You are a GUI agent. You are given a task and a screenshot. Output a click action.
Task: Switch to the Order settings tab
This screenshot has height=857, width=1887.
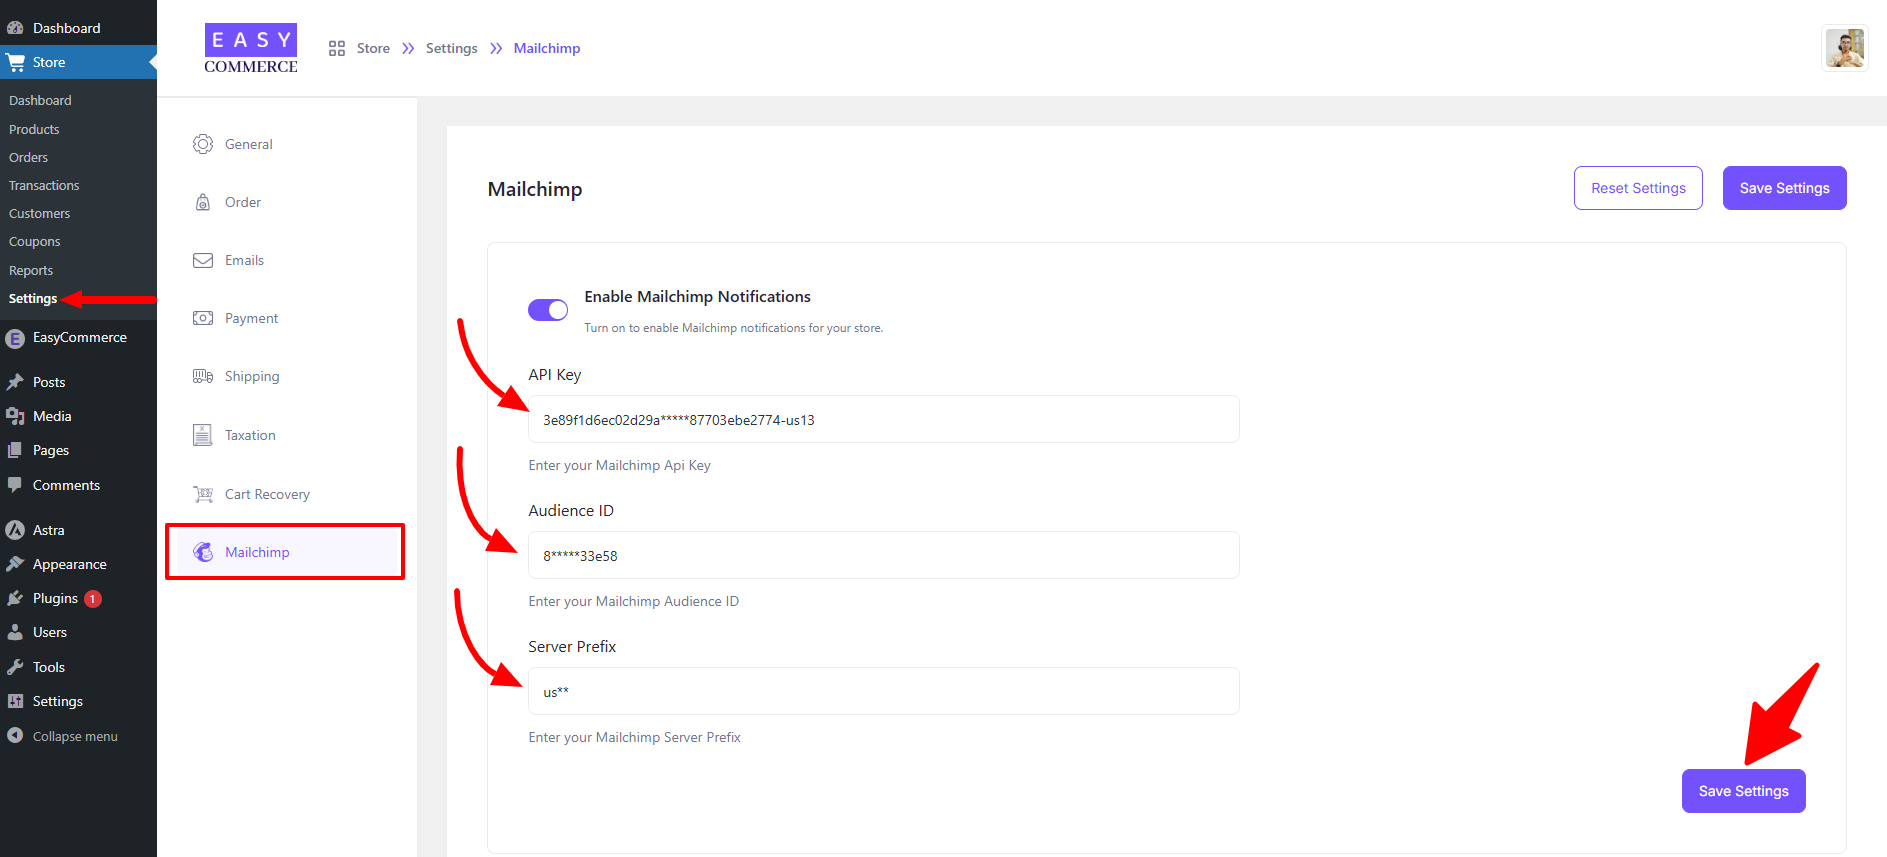(285, 202)
